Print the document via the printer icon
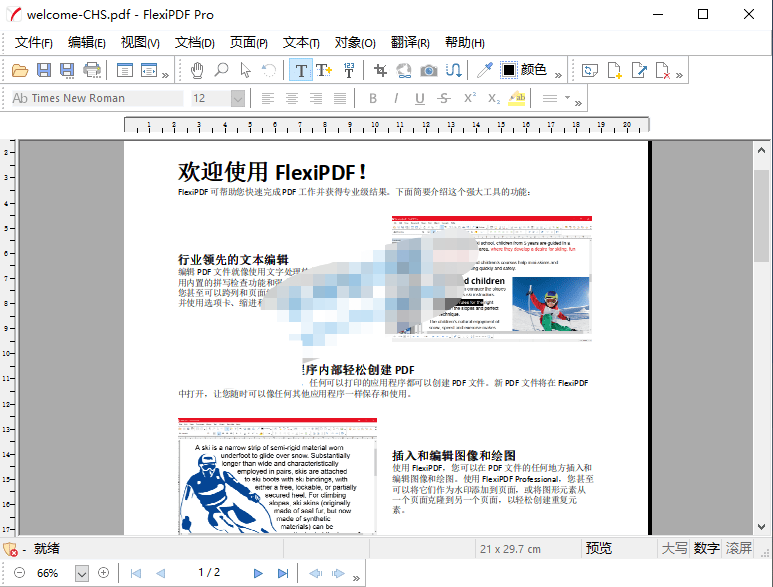The width and height of the screenshot is (773, 587). point(92,70)
